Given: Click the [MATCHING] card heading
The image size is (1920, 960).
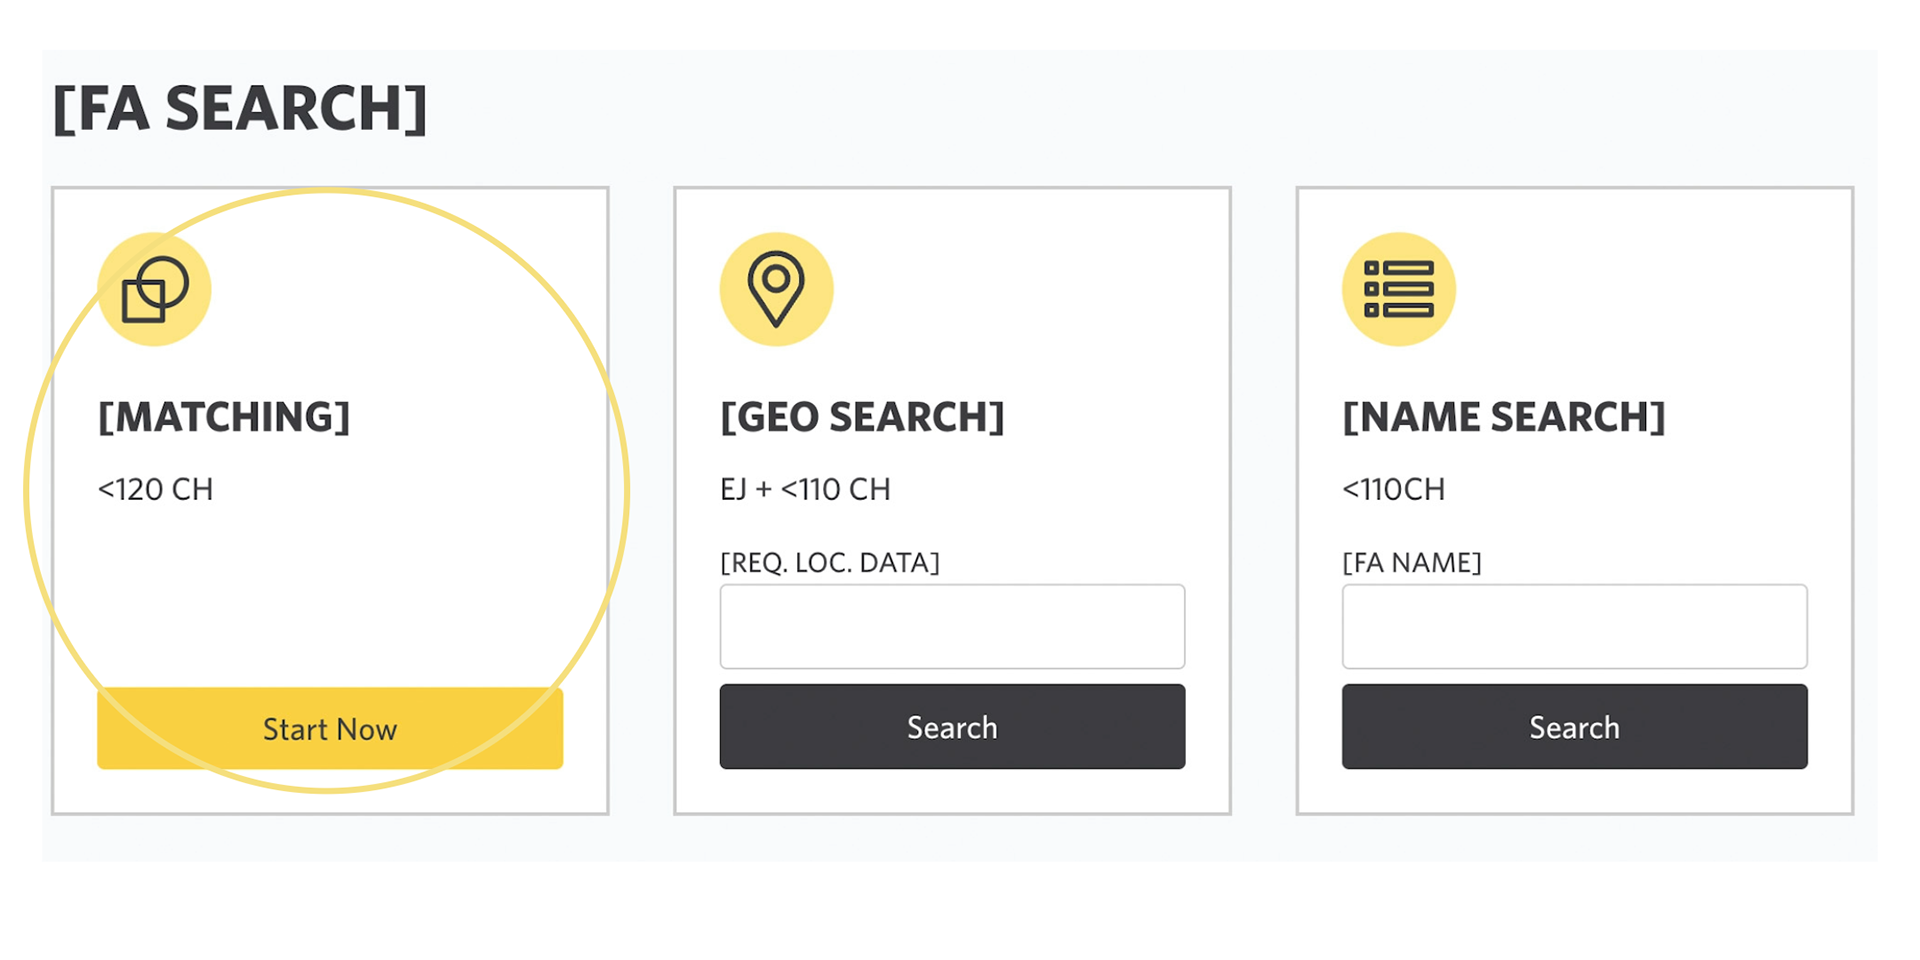Looking at the screenshot, I should (x=224, y=417).
